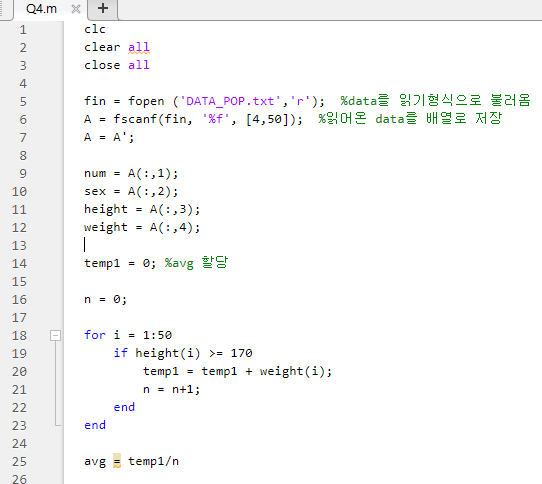The image size is (542, 484).
Task: Click the temp1/n expression on line 25
Action: tap(153, 461)
